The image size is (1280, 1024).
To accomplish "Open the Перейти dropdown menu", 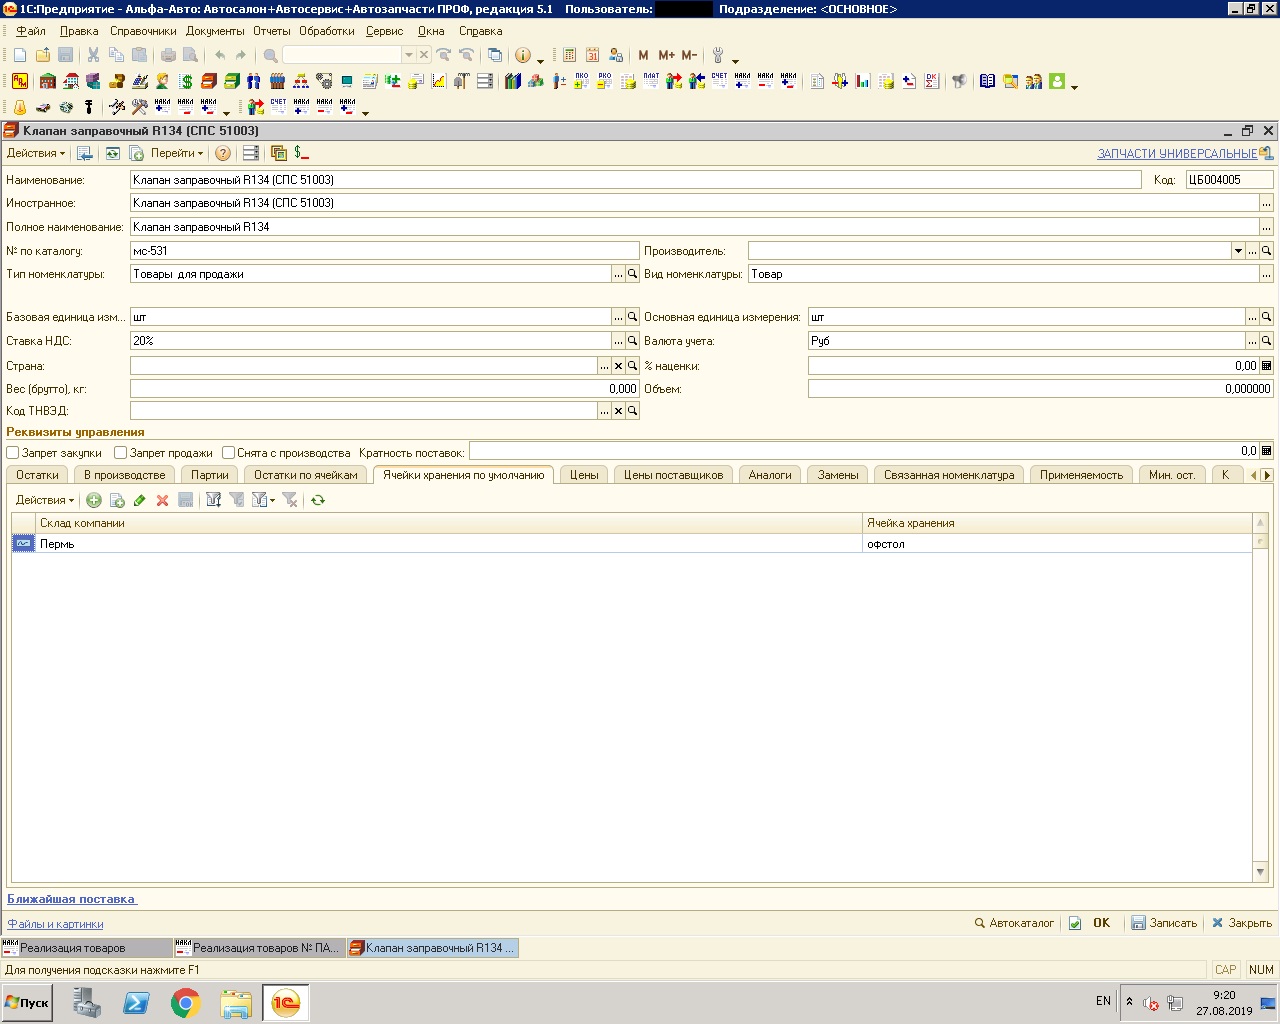I will coord(177,153).
